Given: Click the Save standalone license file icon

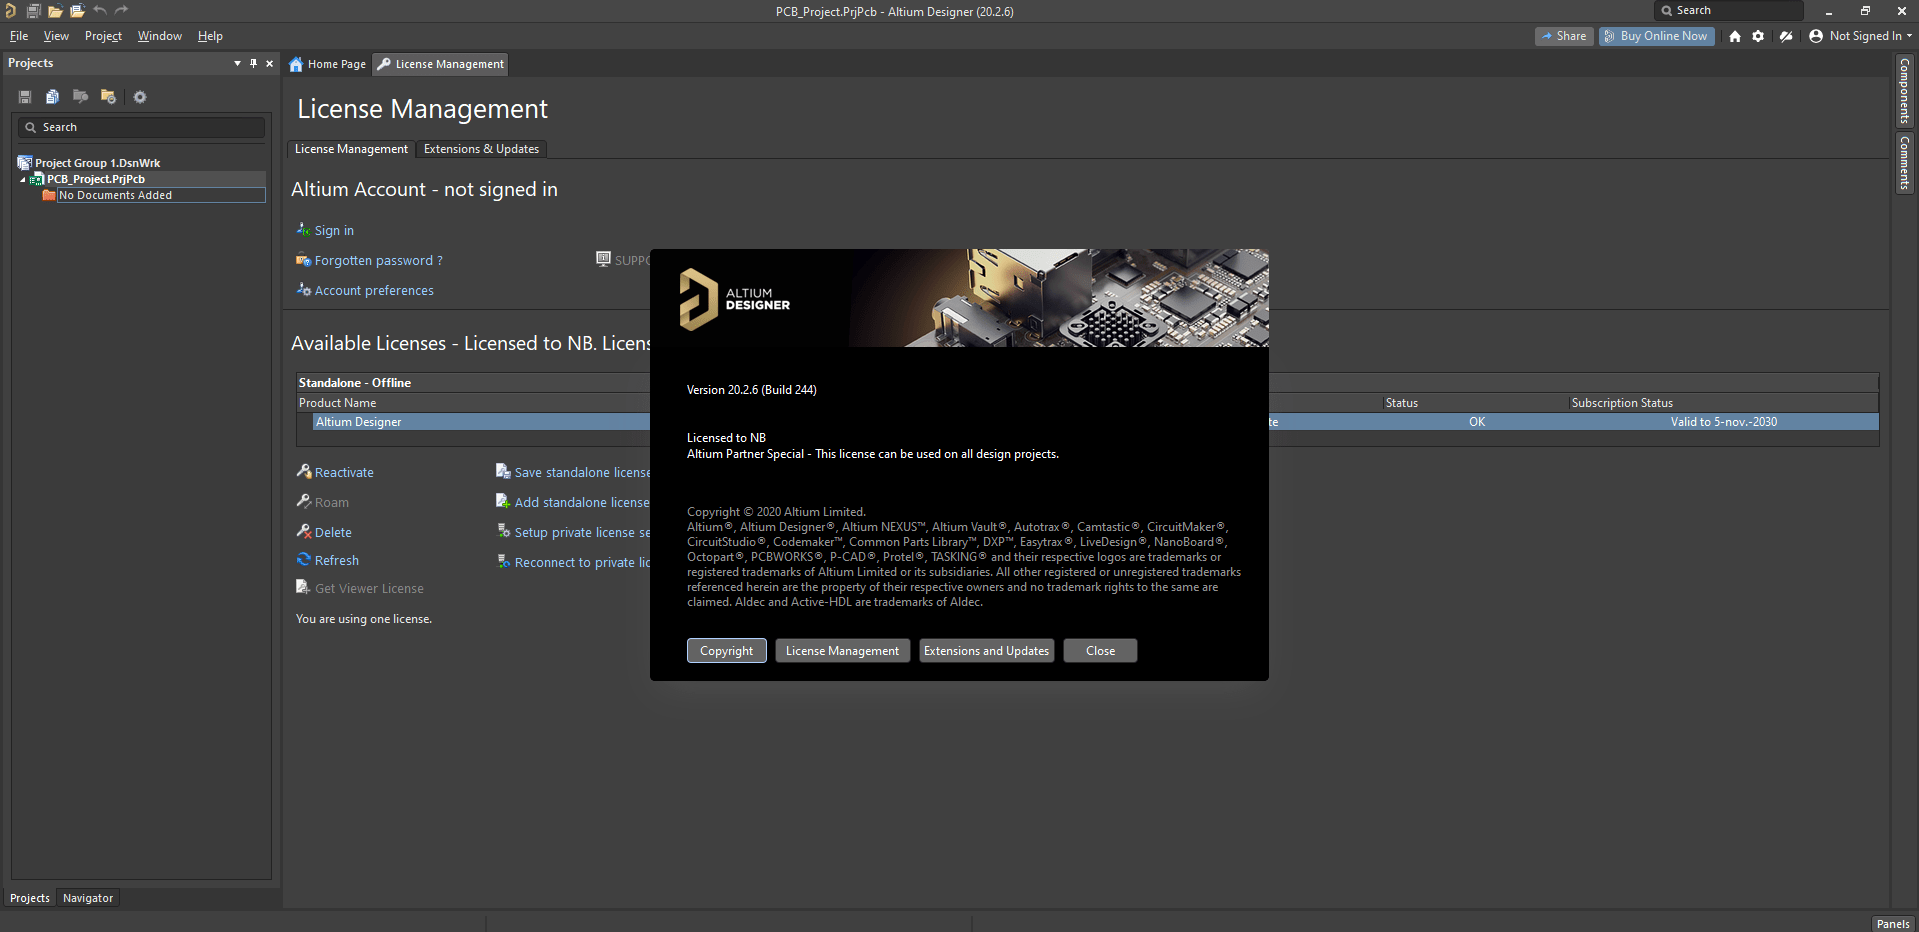Looking at the screenshot, I should [503, 471].
